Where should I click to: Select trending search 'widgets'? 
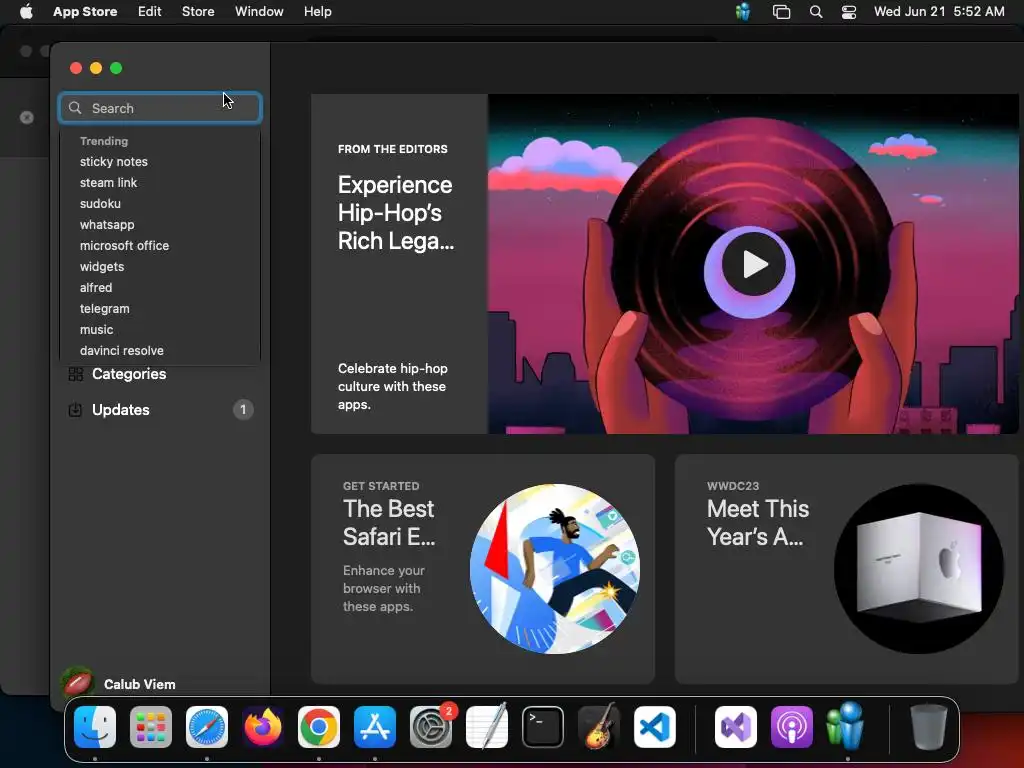coord(102,266)
